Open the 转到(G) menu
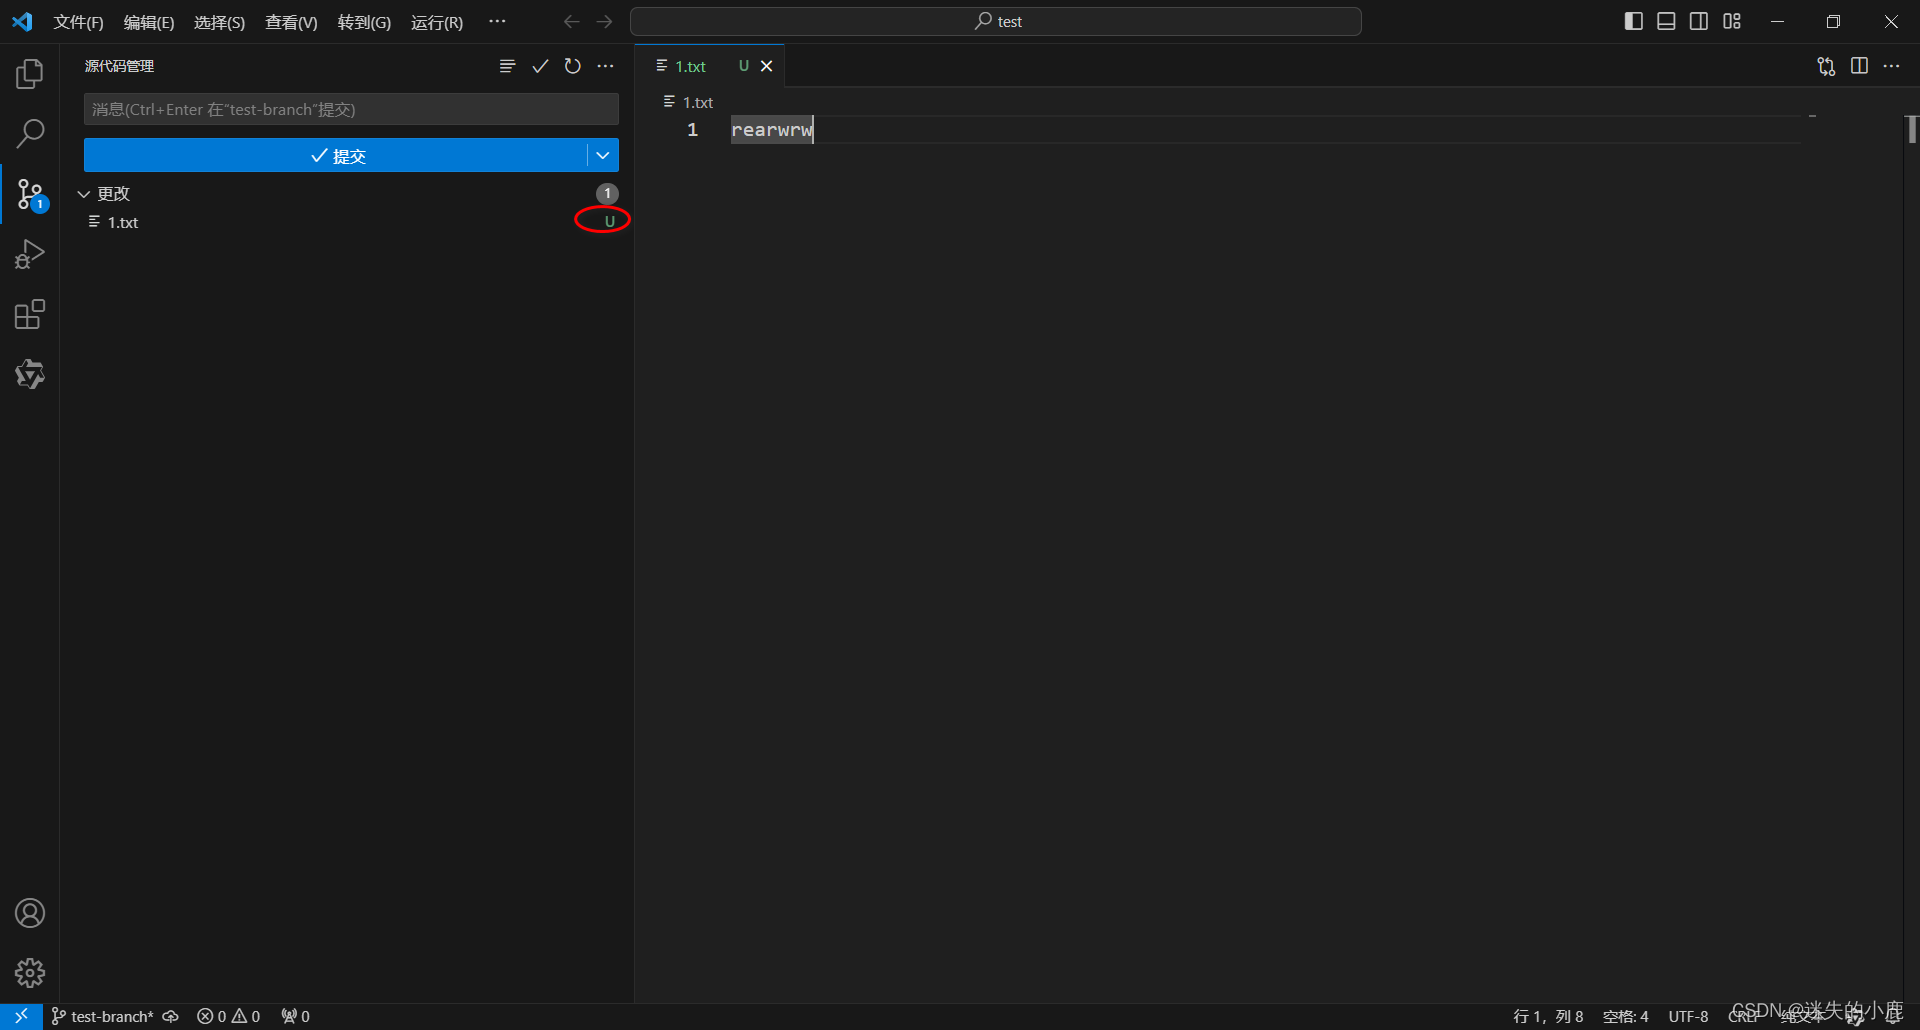 (x=364, y=22)
